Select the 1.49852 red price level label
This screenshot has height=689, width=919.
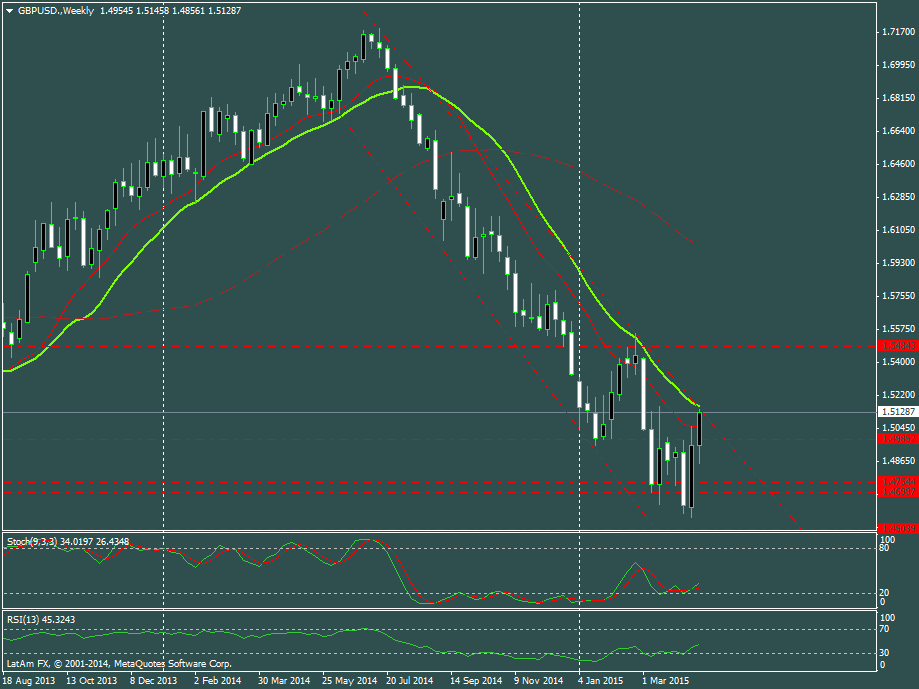pos(897,438)
